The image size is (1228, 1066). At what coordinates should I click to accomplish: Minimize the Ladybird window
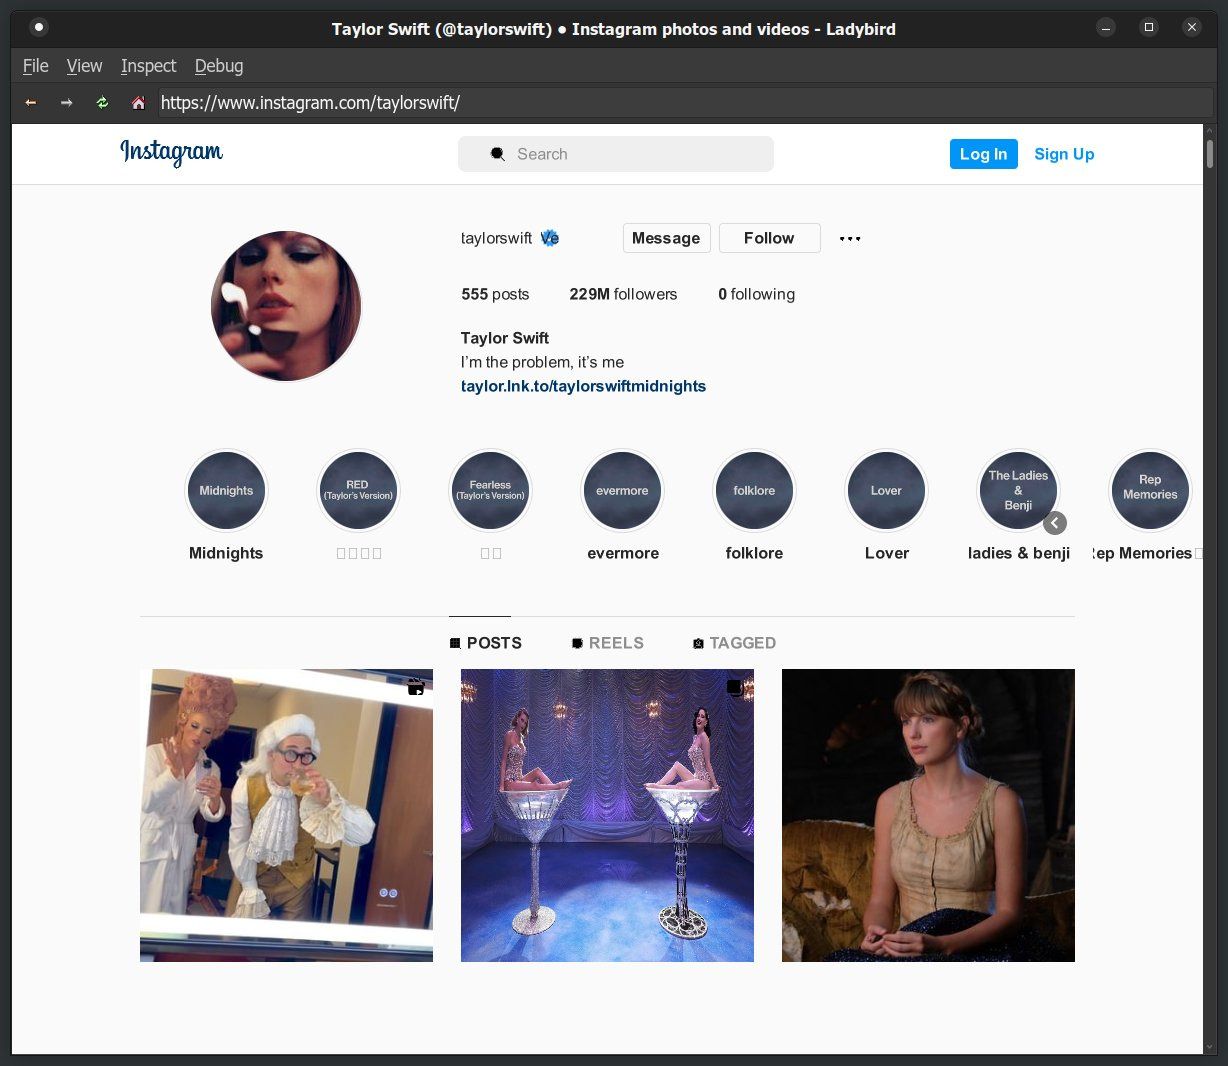coord(1106,28)
